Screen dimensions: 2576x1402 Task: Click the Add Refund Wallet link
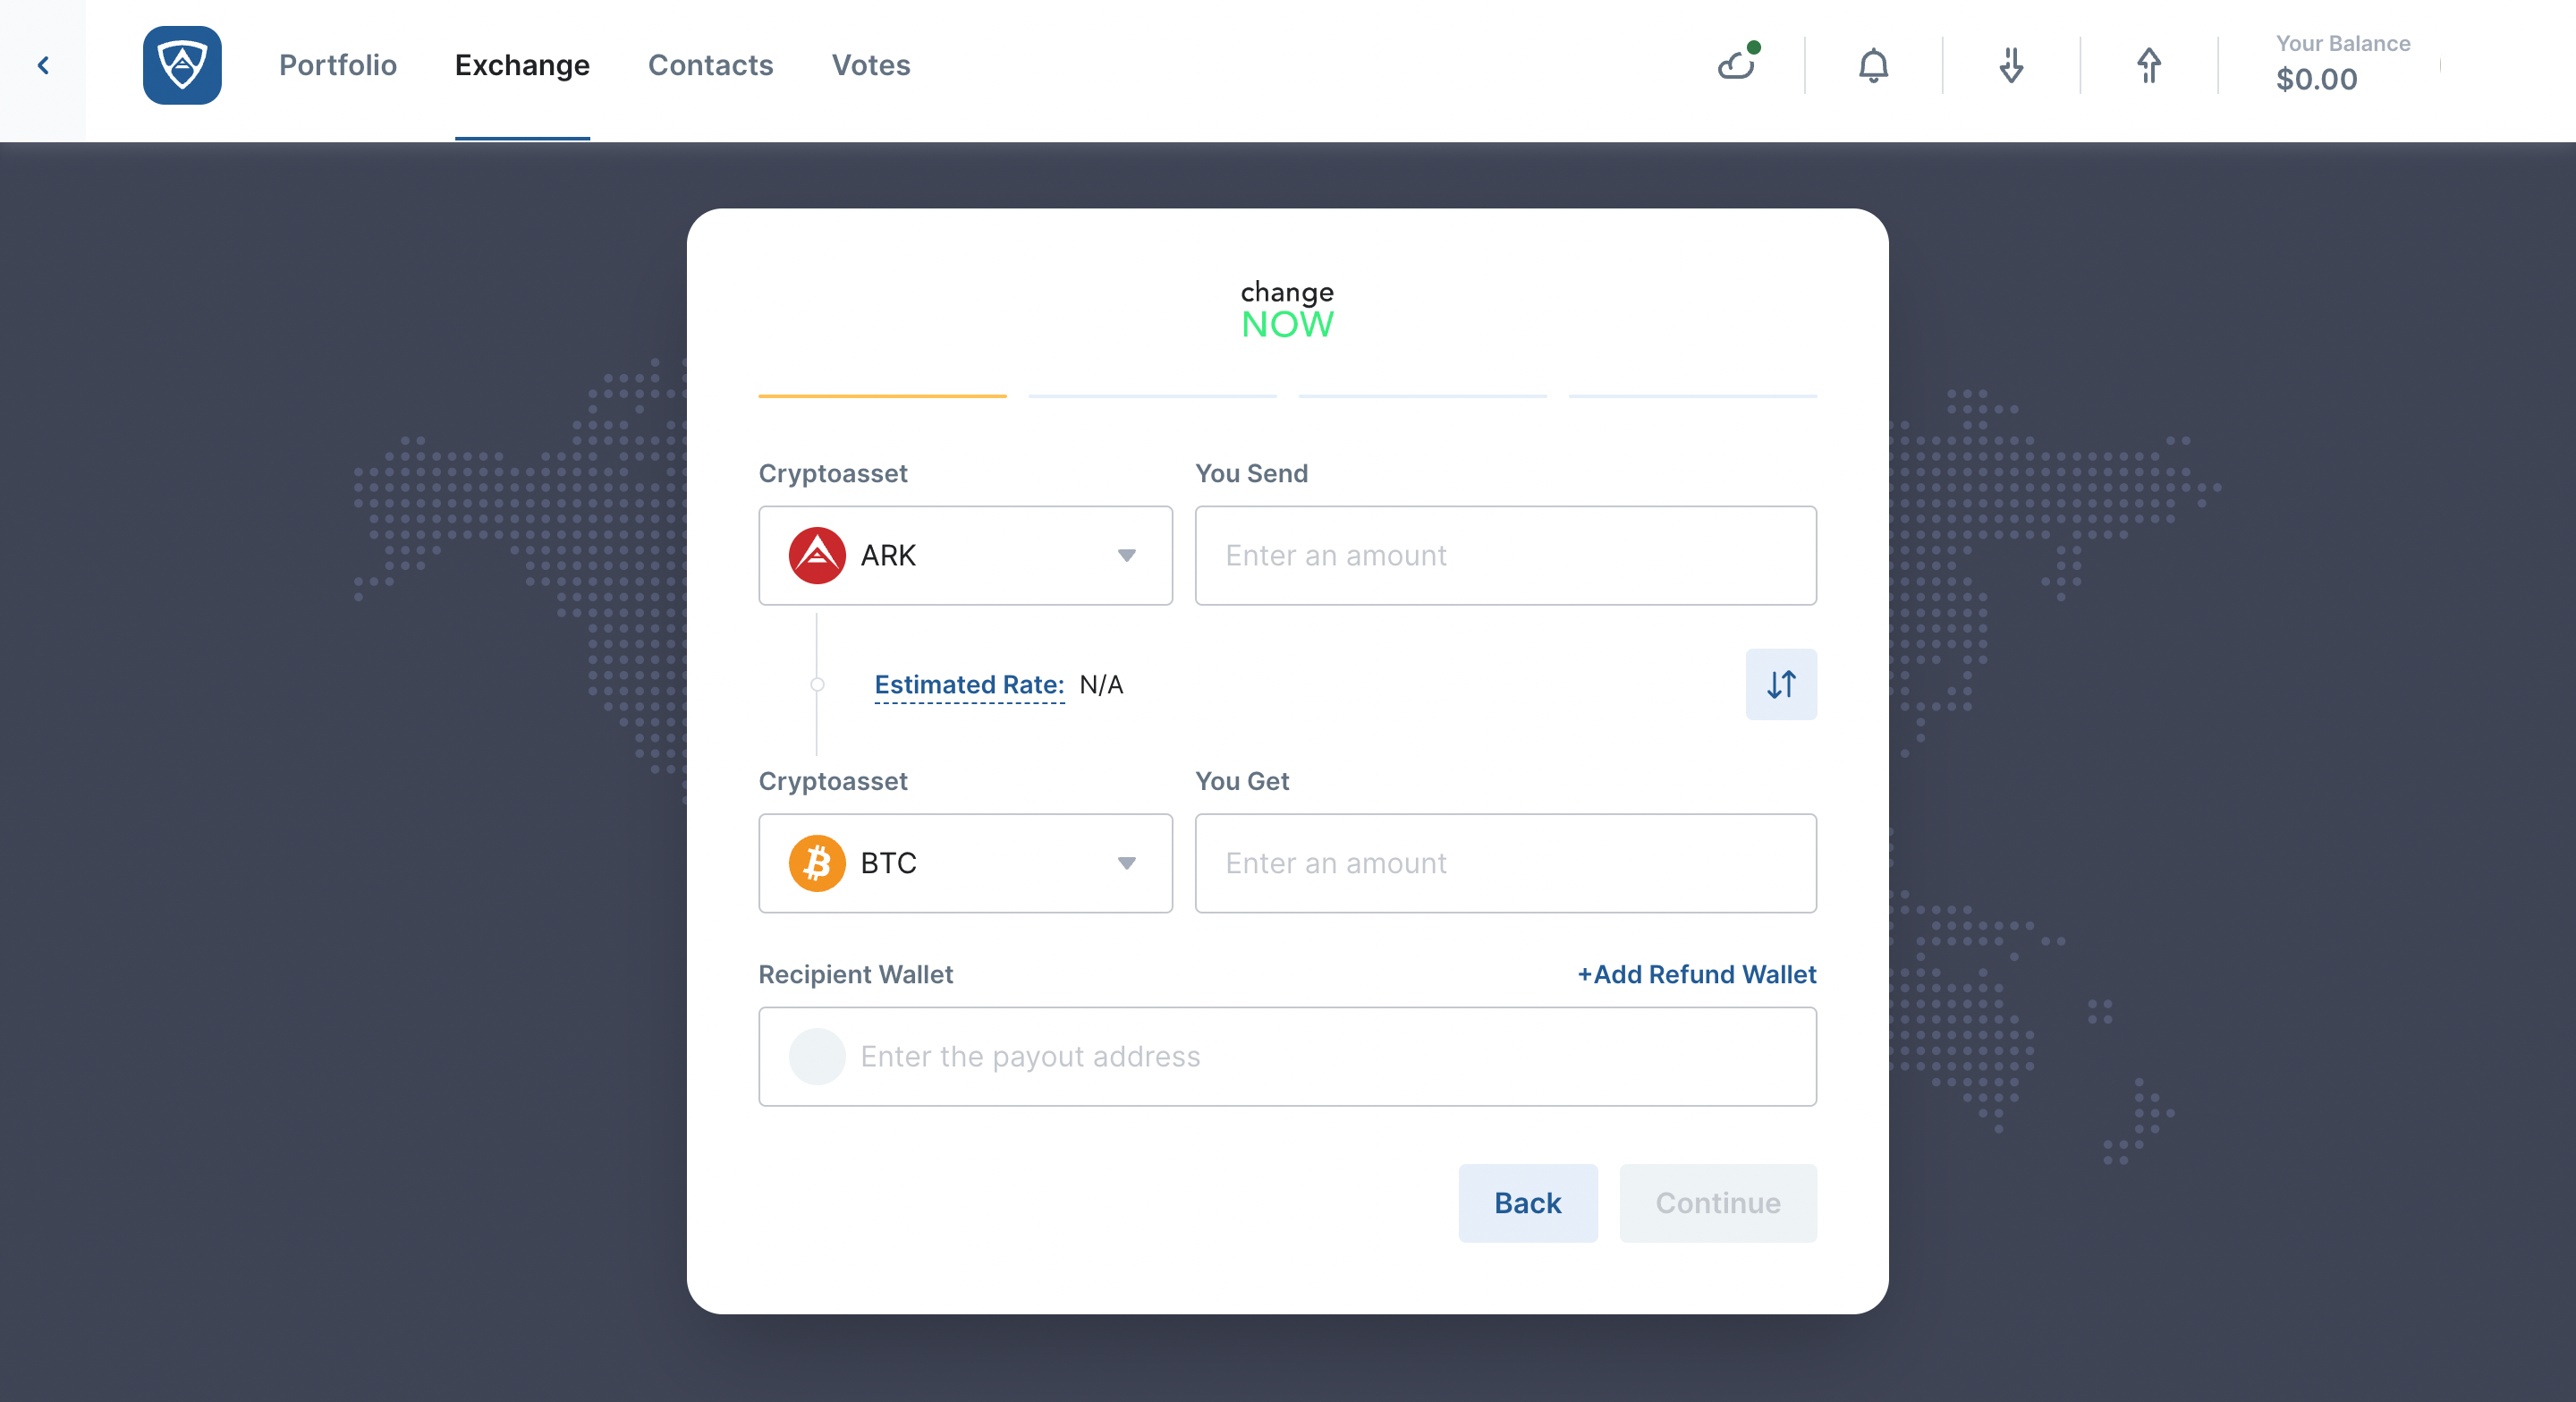[x=1696, y=973]
